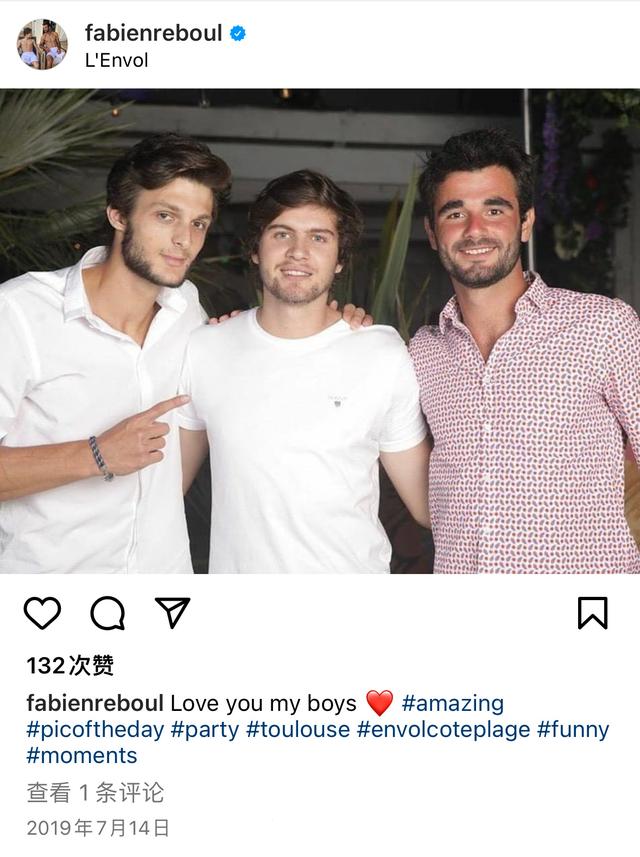640x857 pixels.
Task: Tap the post date 2019年7月14日
Action: coord(98,828)
